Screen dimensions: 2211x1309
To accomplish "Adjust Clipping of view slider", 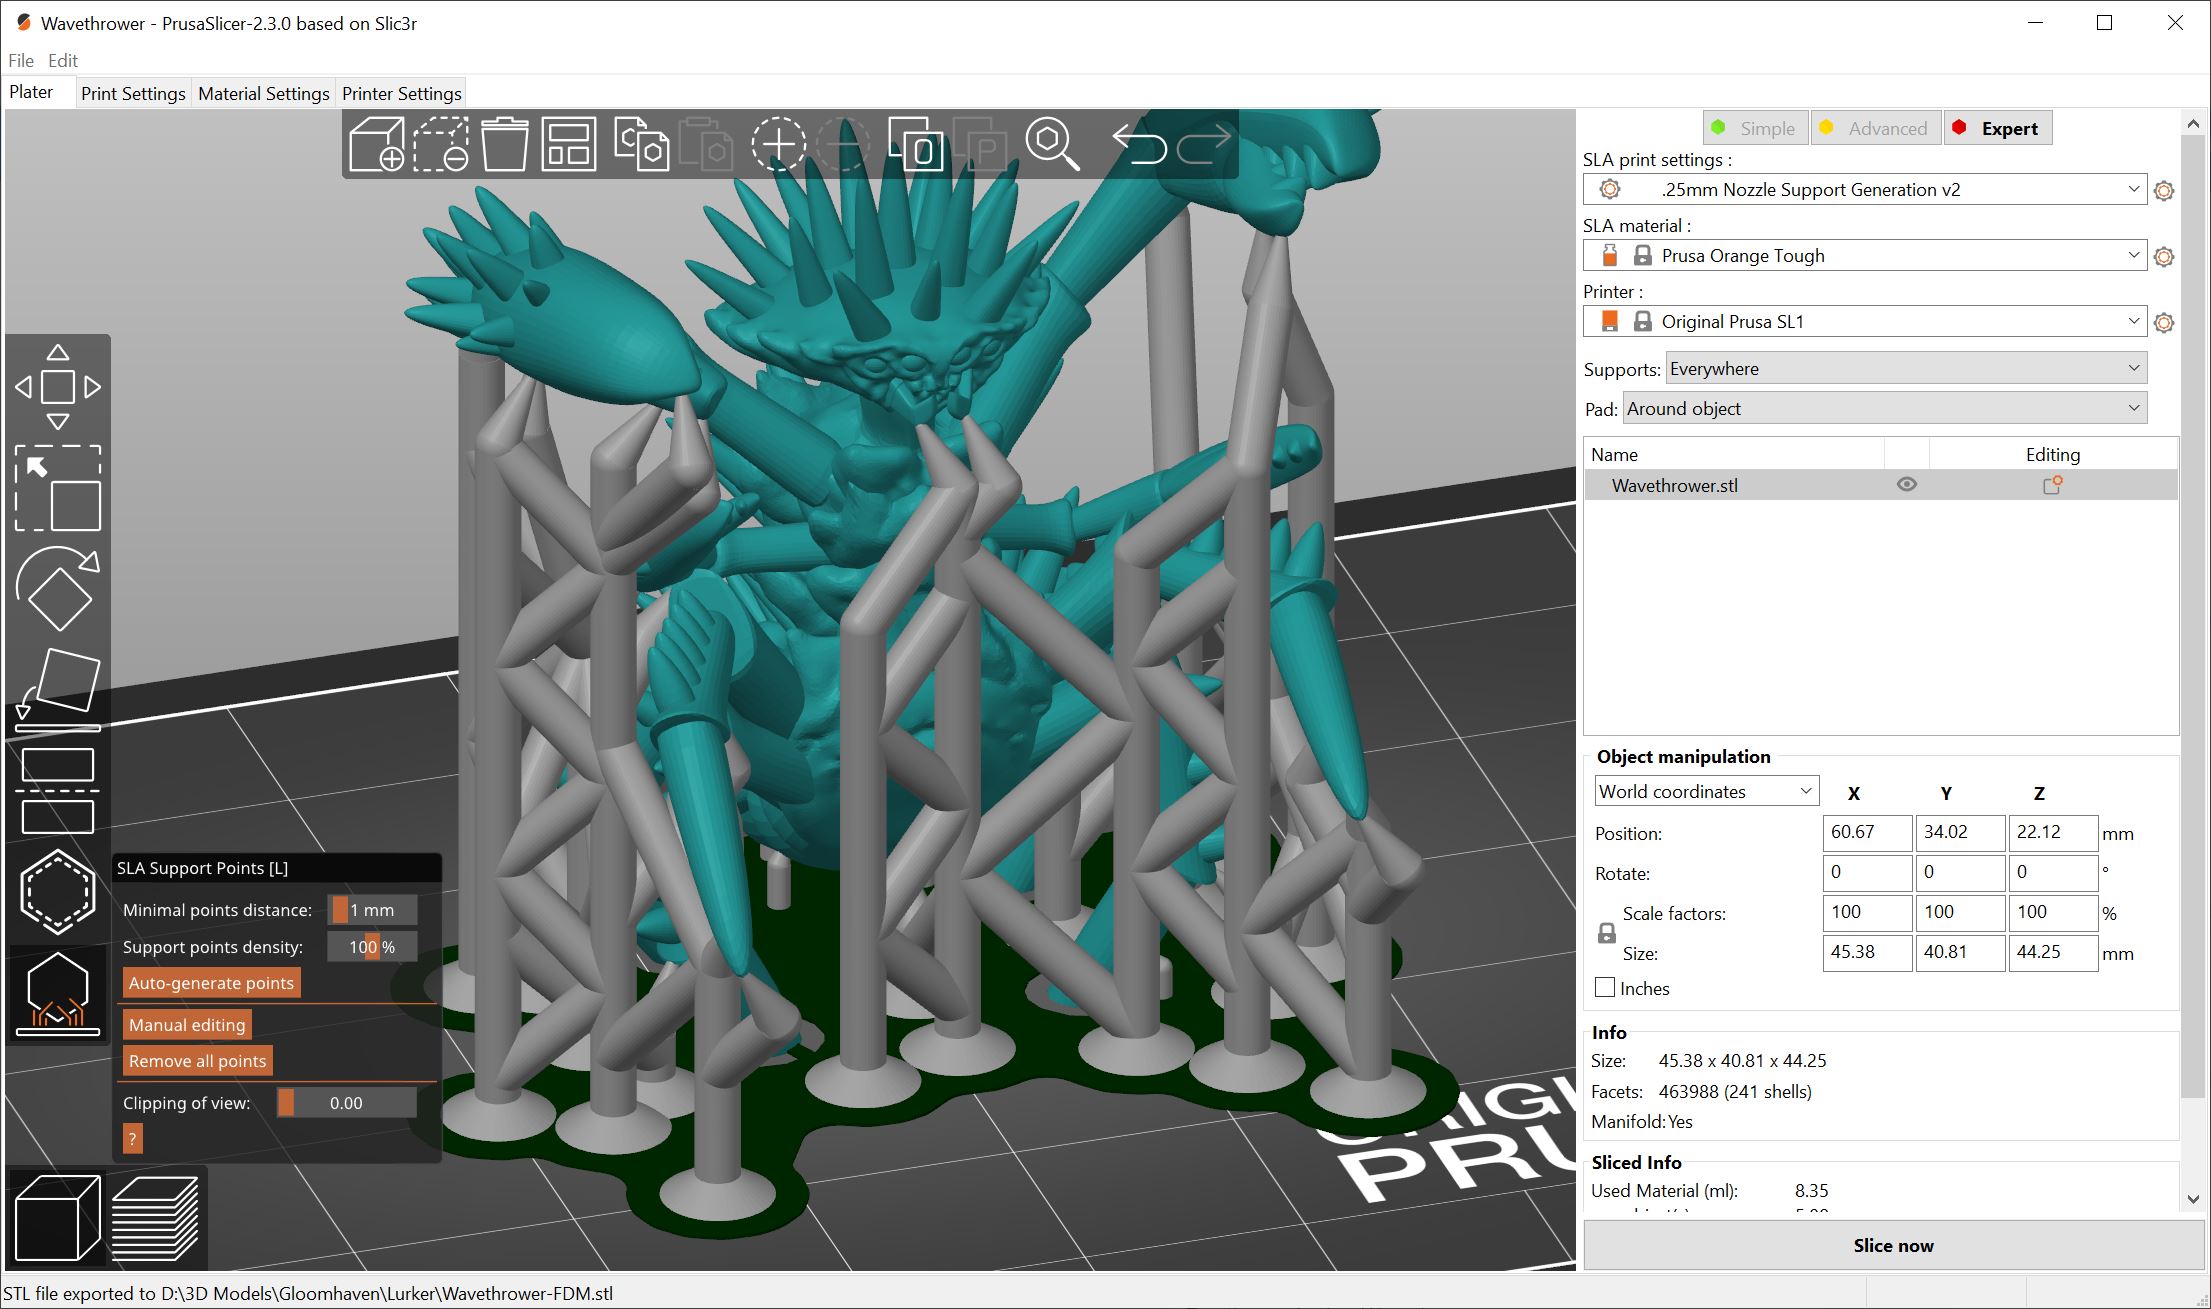I will click(346, 1103).
